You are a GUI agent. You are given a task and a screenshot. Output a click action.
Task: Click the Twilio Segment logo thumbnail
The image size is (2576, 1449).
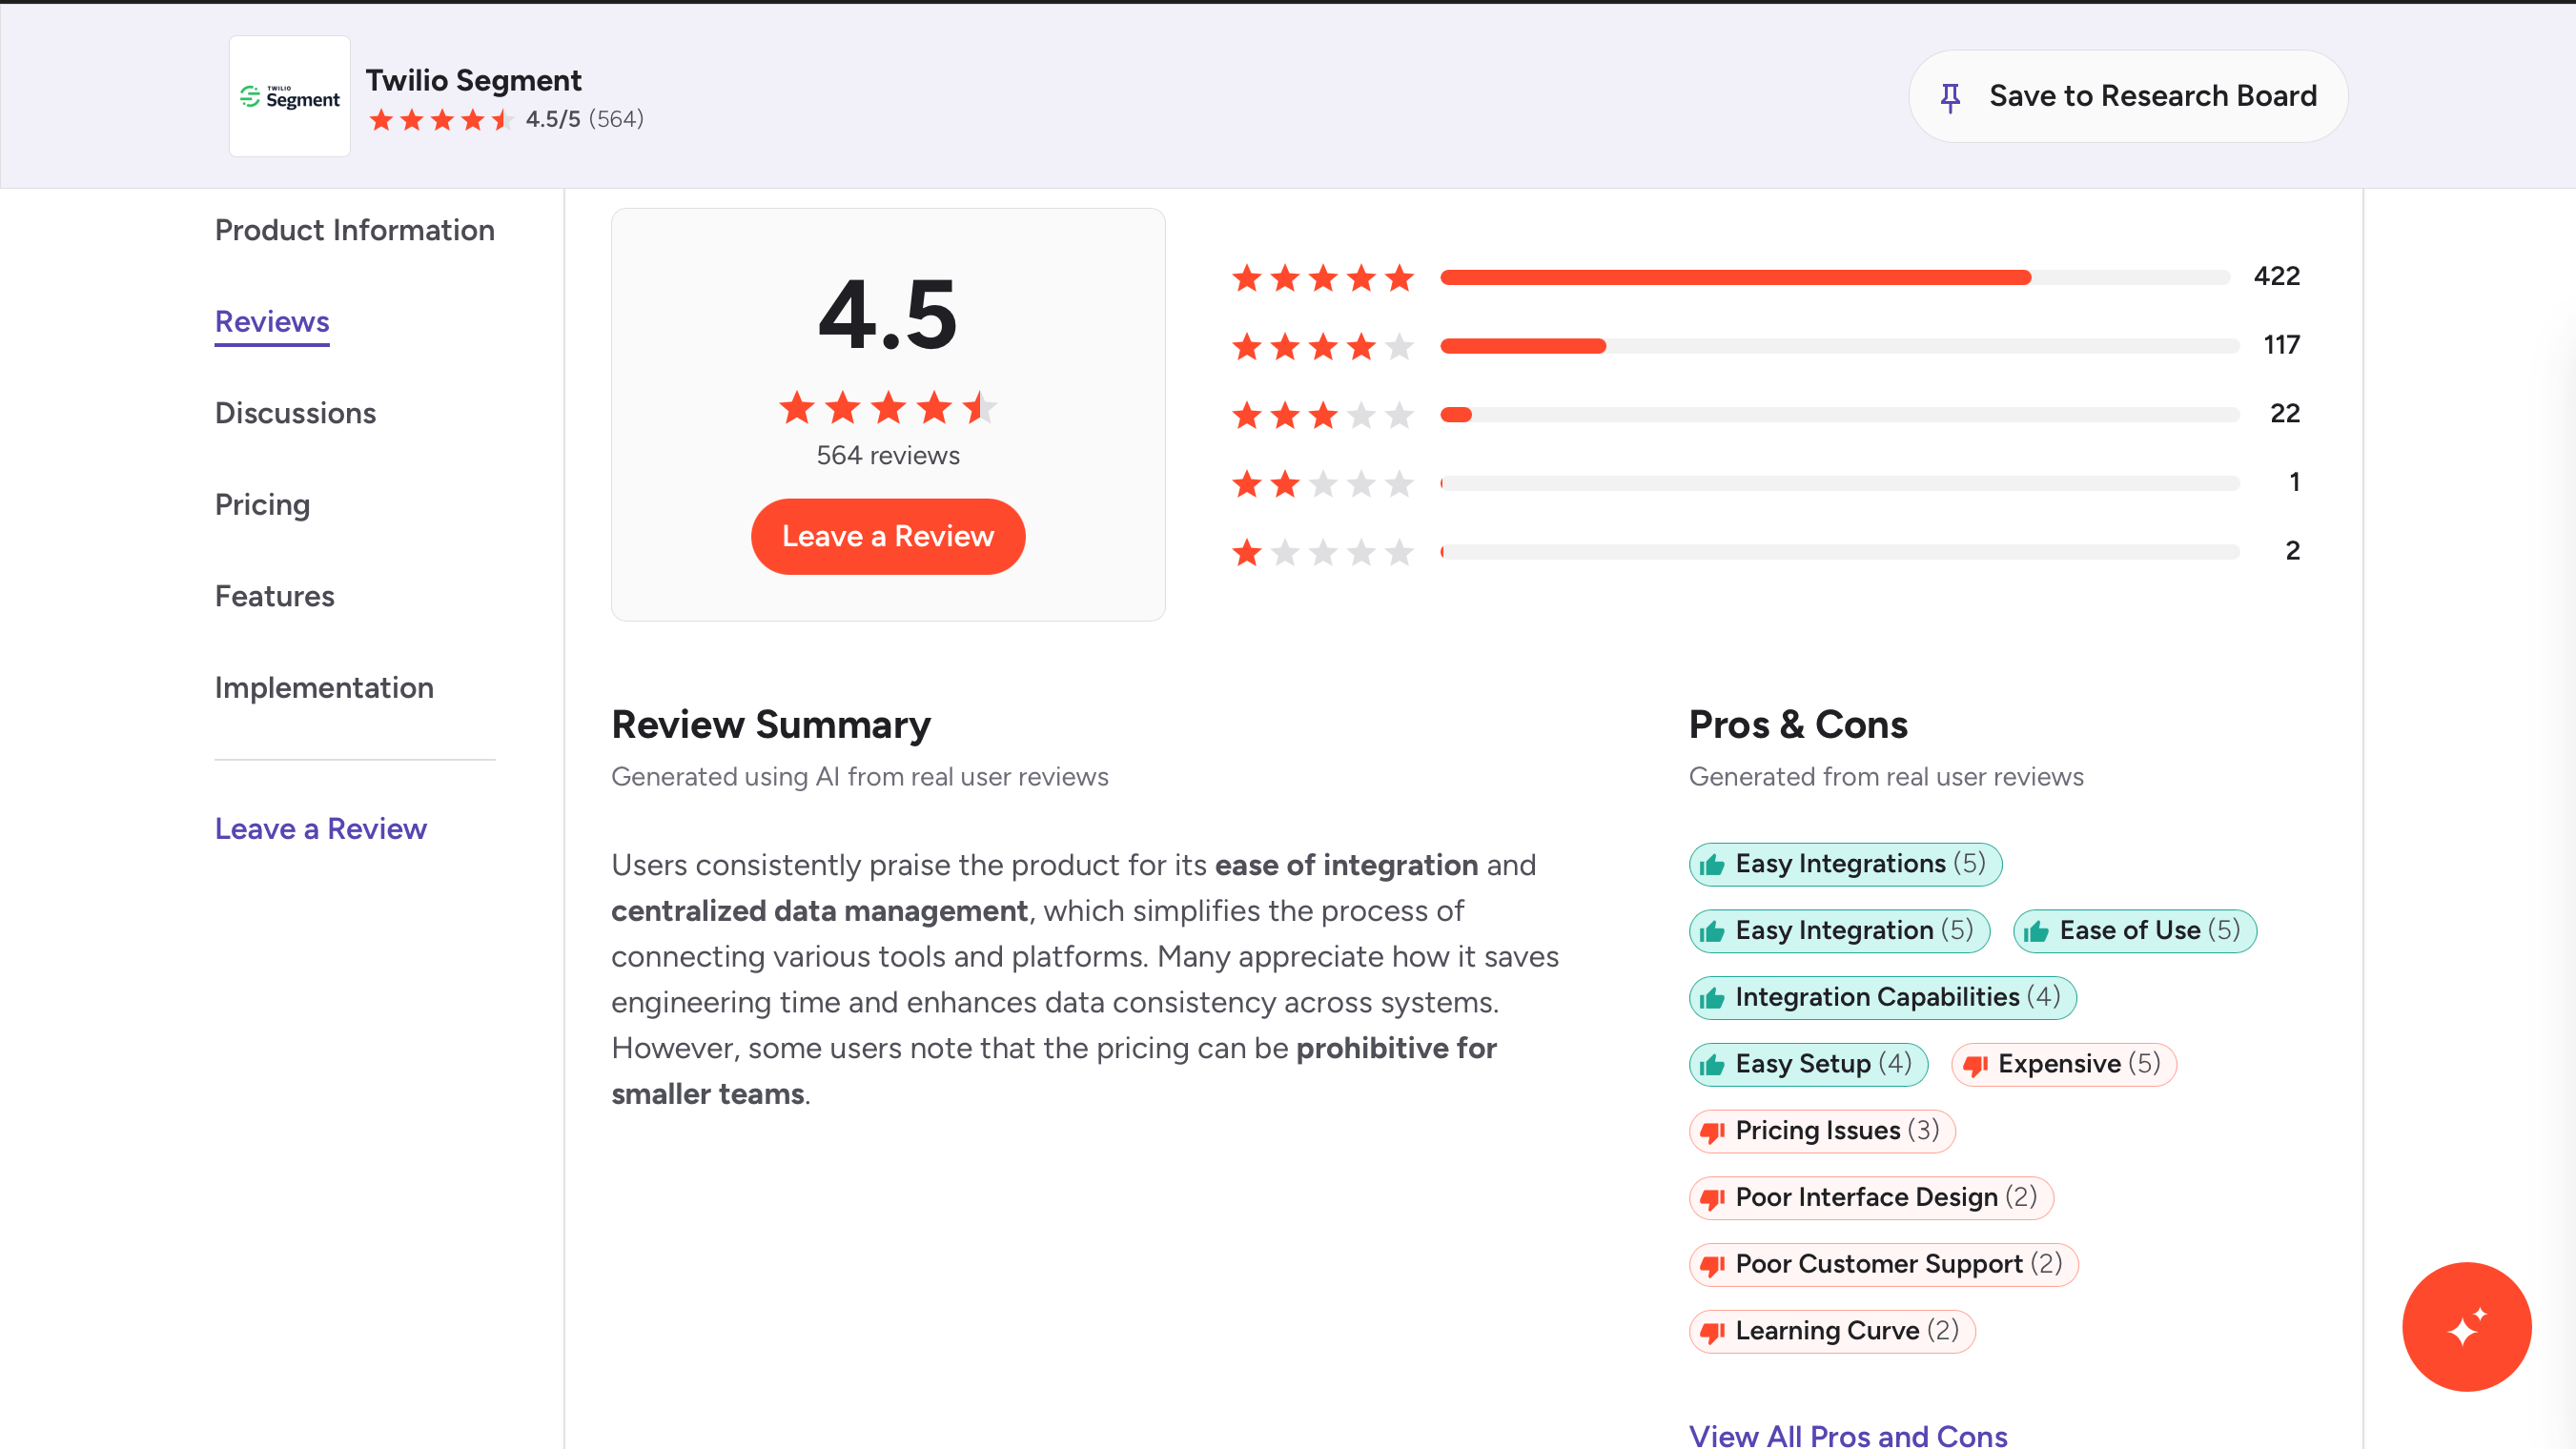[289, 96]
